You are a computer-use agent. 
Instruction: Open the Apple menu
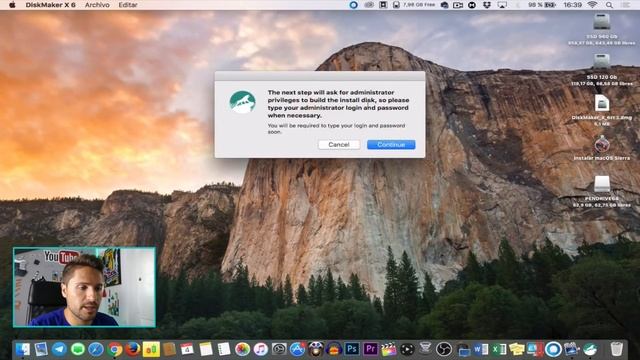[x=12, y=5]
